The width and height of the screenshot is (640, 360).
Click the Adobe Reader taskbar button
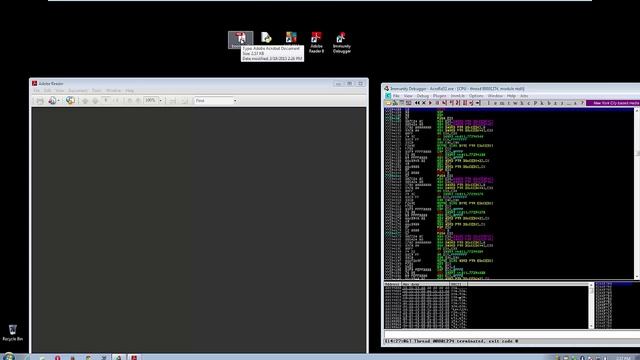coord(134,357)
